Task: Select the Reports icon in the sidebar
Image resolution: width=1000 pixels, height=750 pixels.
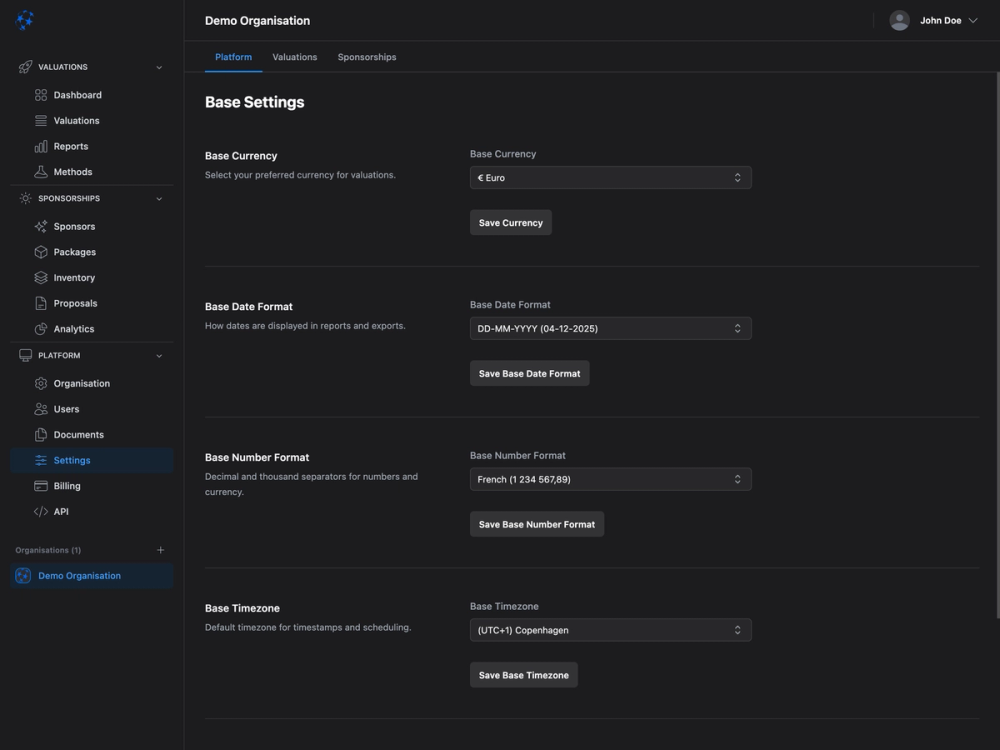Action: coord(40,146)
